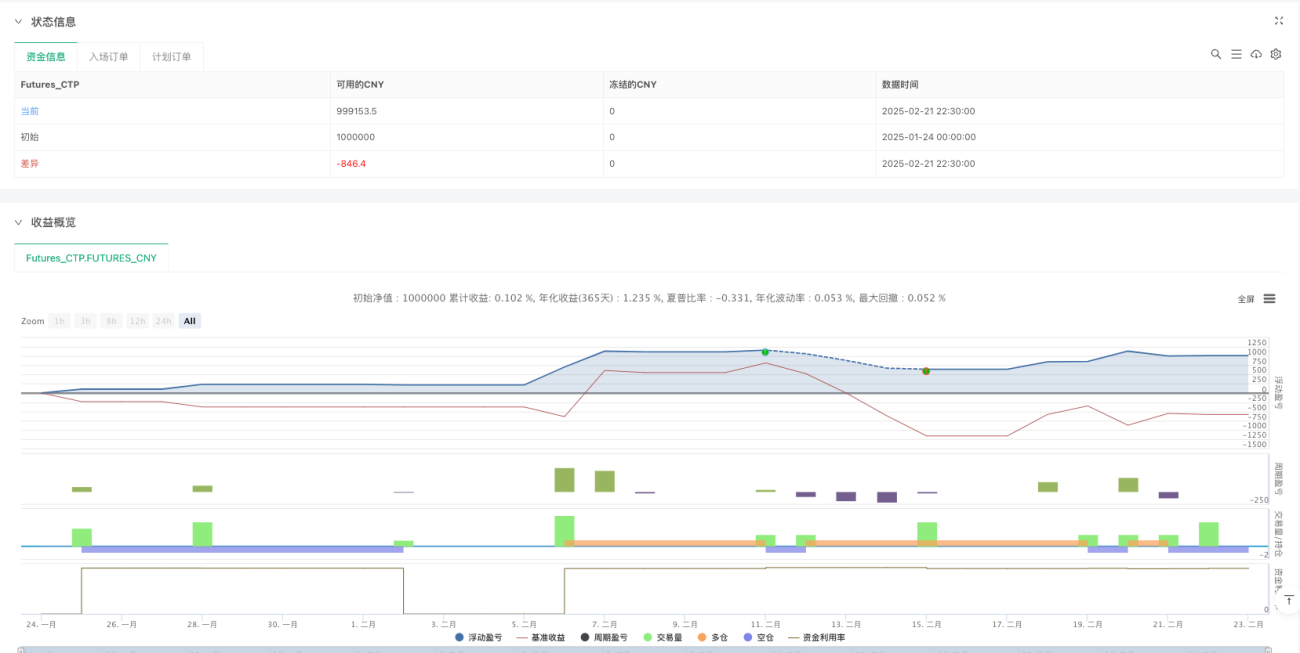Toggle the 交易量 legend series
The height and width of the screenshot is (653, 1300).
(x=663, y=637)
